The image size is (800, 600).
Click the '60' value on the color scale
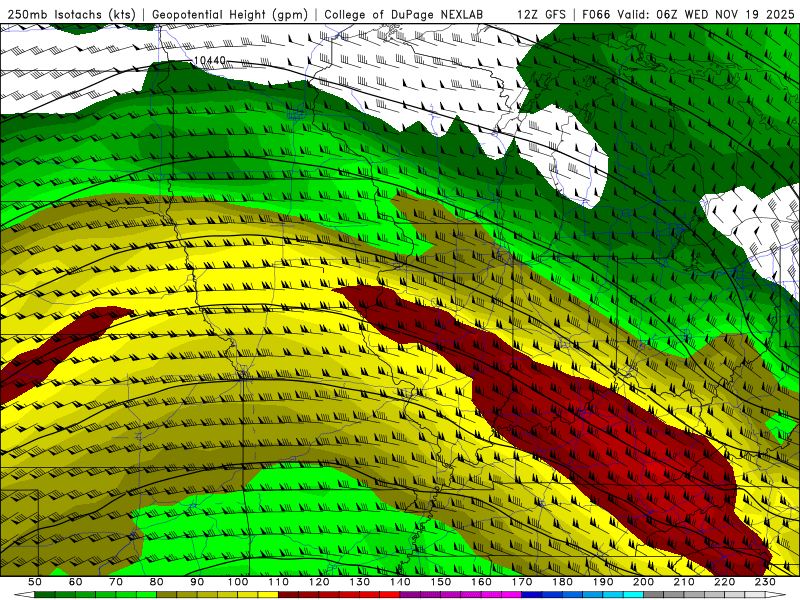click(x=76, y=582)
